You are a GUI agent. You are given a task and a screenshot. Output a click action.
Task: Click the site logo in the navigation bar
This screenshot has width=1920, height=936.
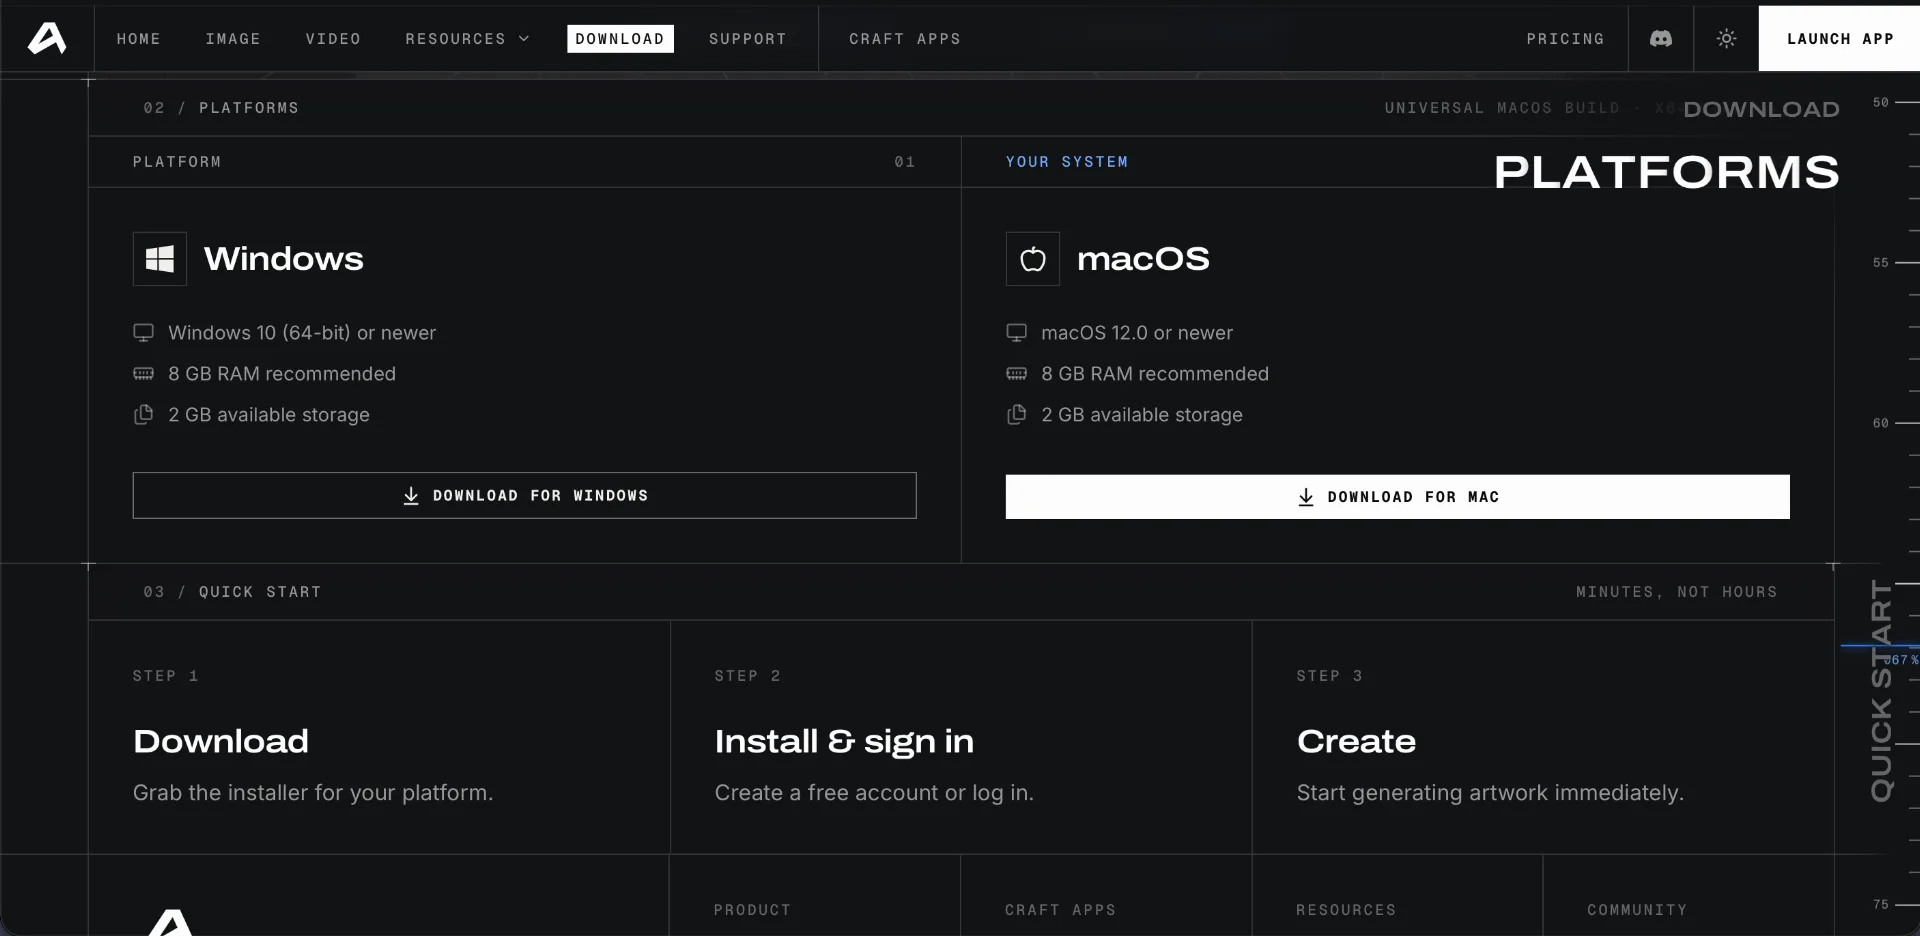point(47,38)
